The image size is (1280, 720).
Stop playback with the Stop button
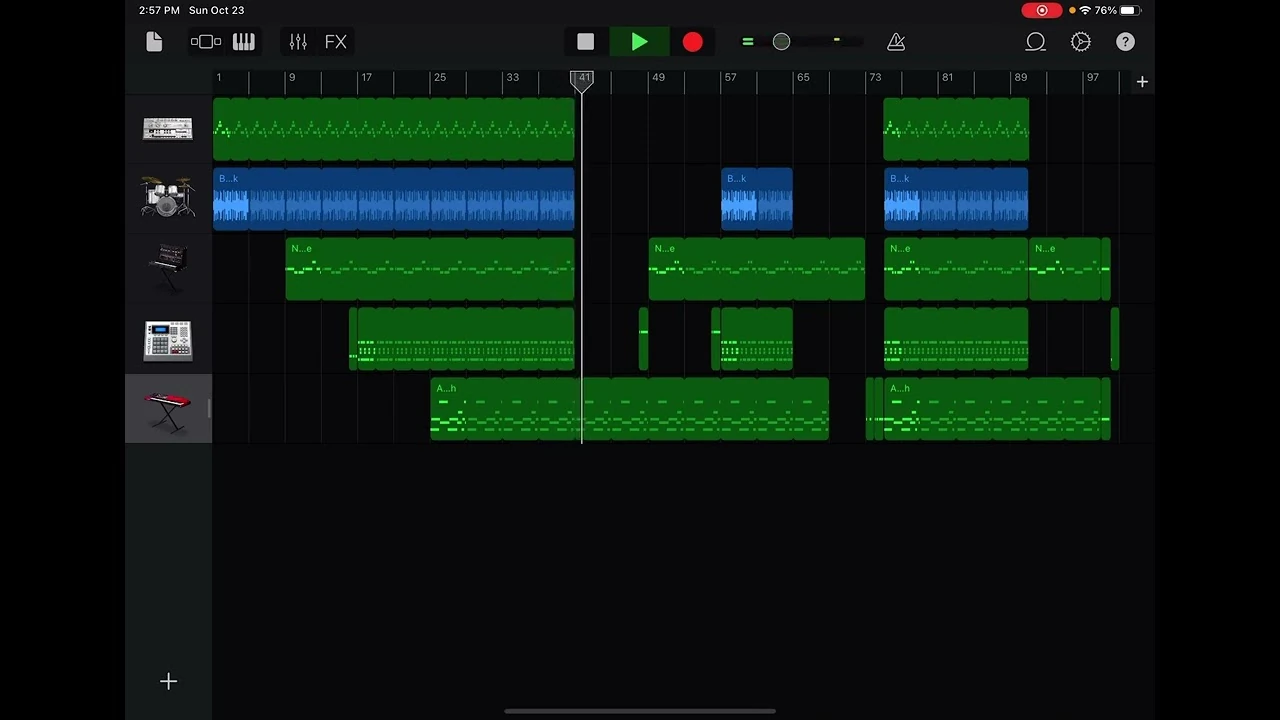tap(585, 41)
